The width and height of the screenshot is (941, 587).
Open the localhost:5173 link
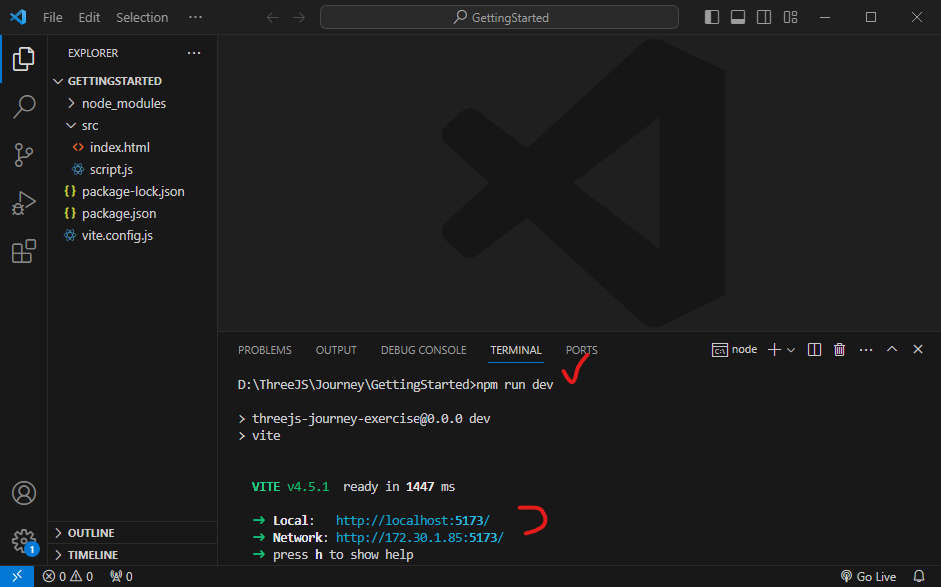coord(412,520)
